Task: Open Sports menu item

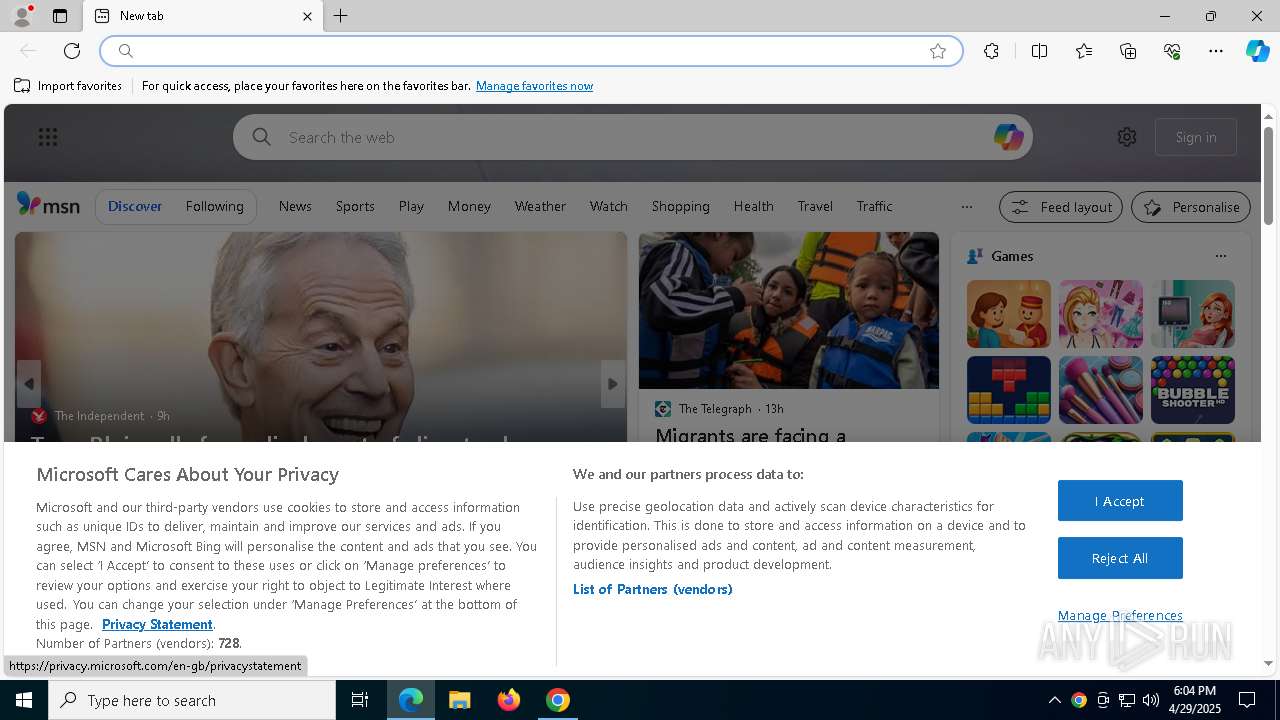Action: click(x=355, y=206)
